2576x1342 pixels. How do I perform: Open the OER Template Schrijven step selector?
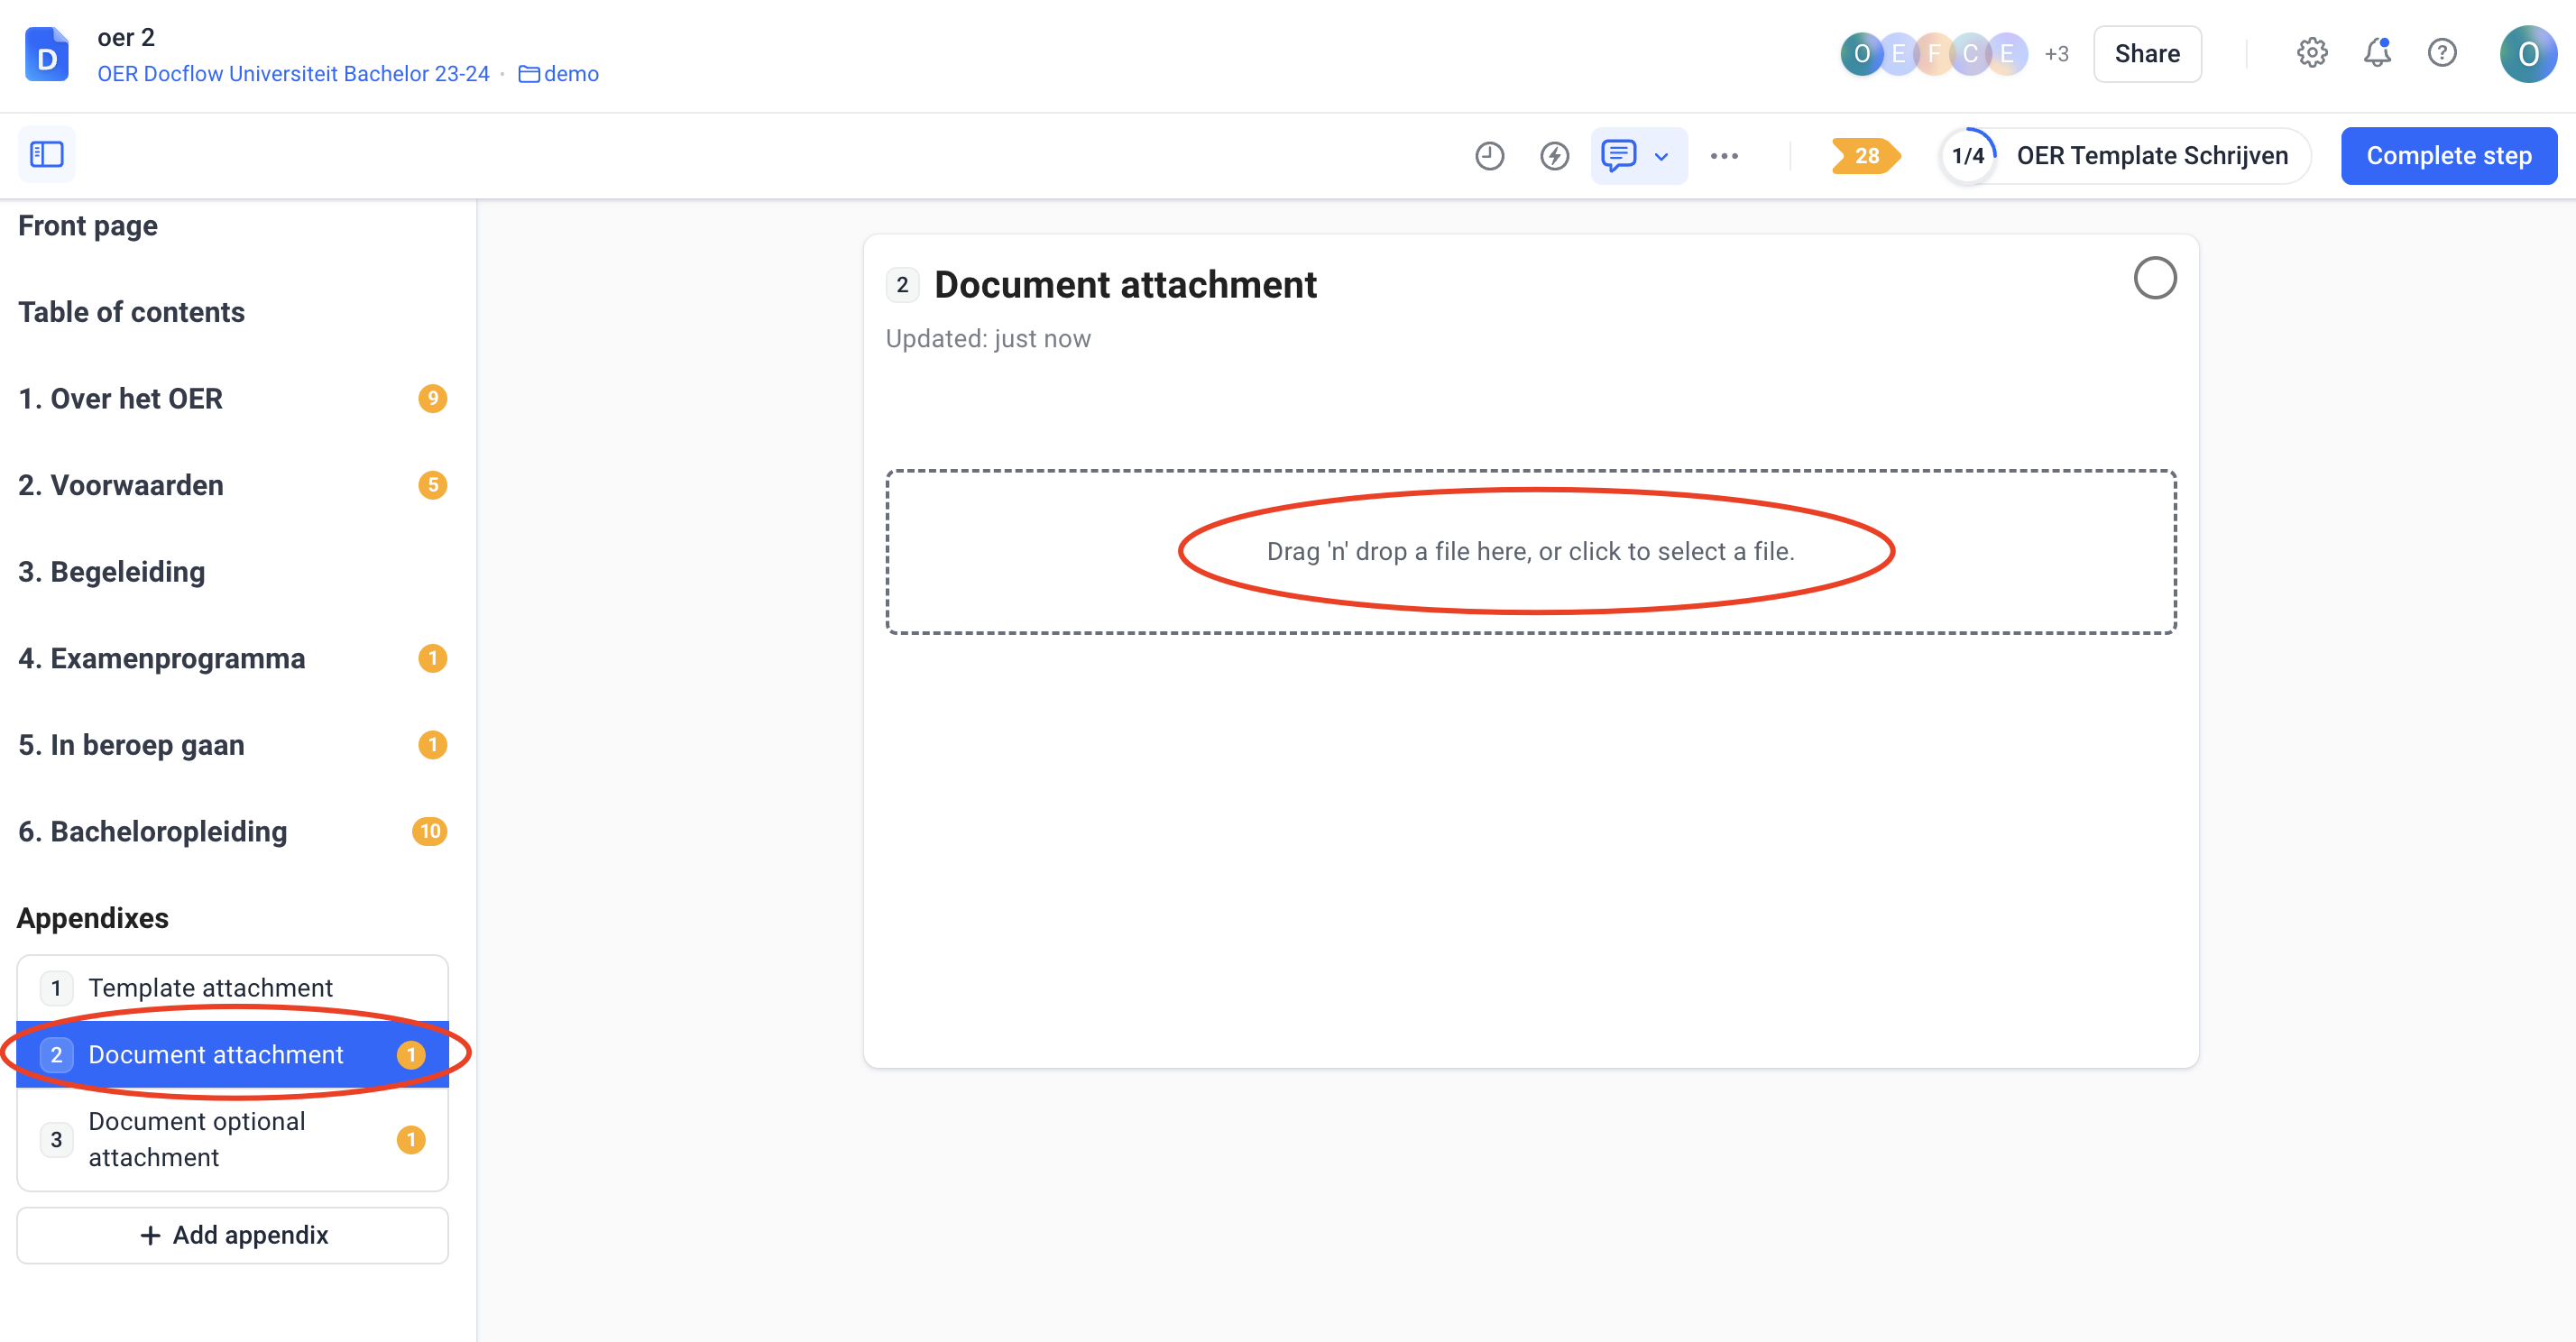pyautogui.click(x=2125, y=155)
